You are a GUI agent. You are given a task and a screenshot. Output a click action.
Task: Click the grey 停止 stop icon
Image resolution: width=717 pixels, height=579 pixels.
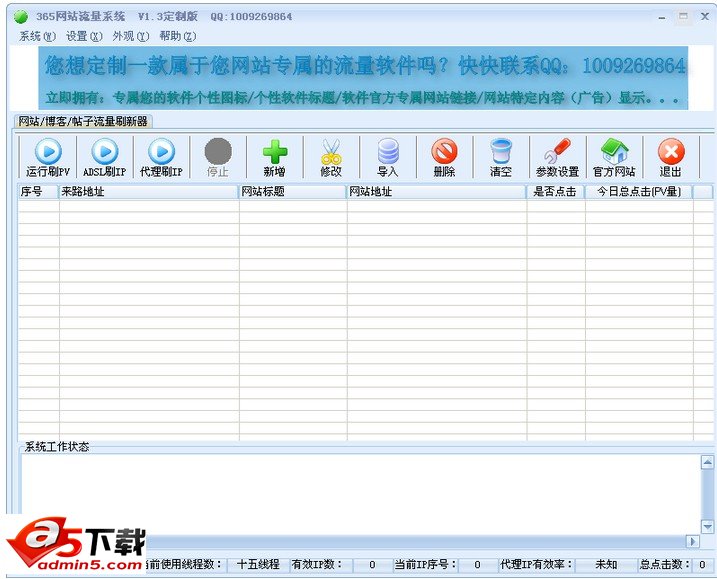tap(218, 151)
